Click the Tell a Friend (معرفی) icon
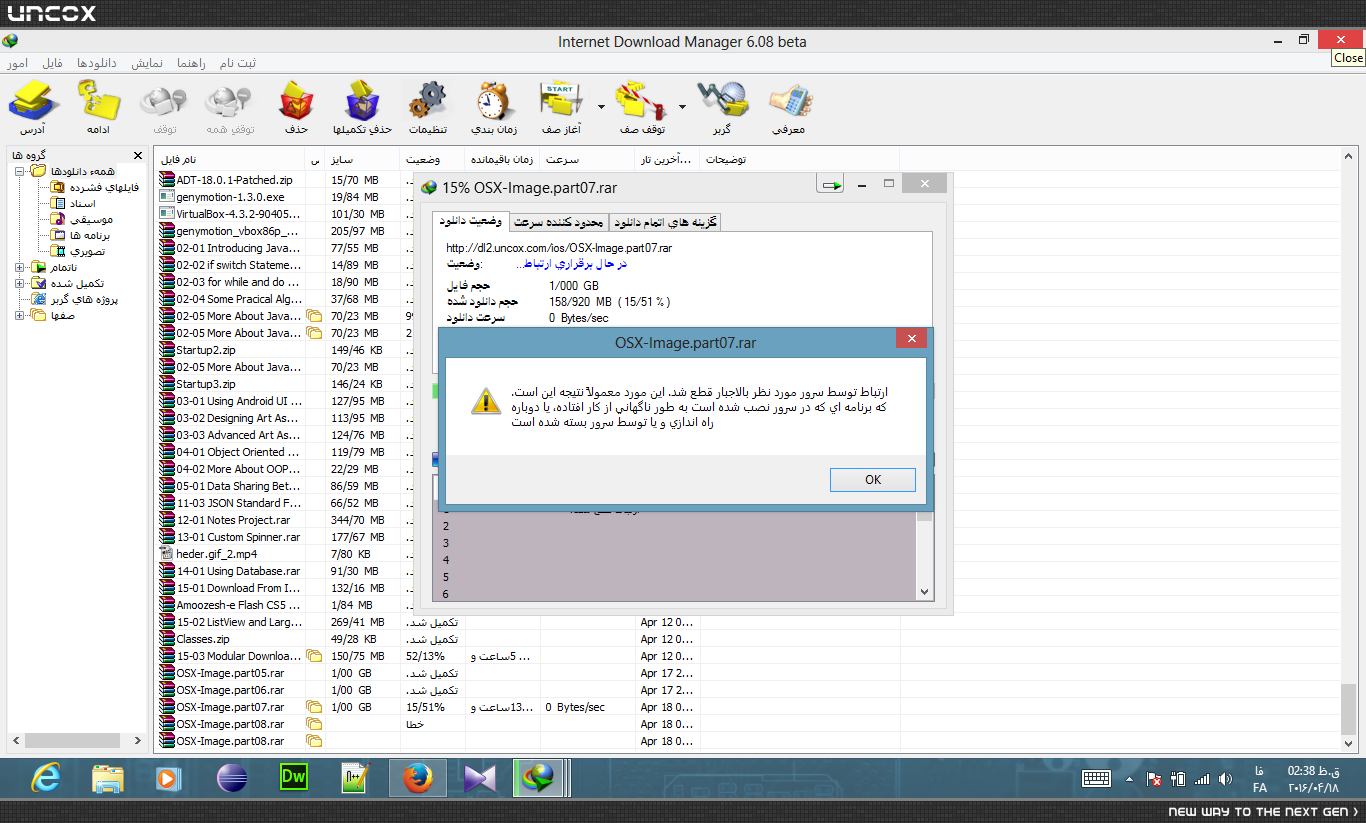This screenshot has height=823, width=1366. point(789,101)
